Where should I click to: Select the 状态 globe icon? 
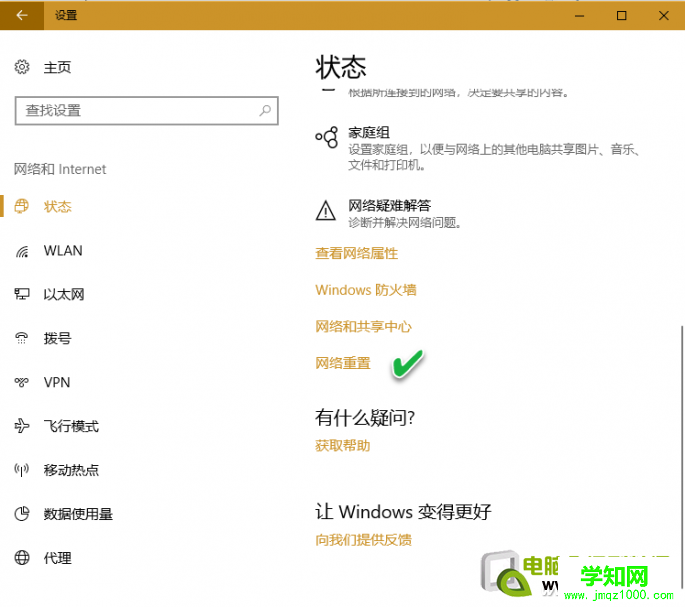pos(22,206)
